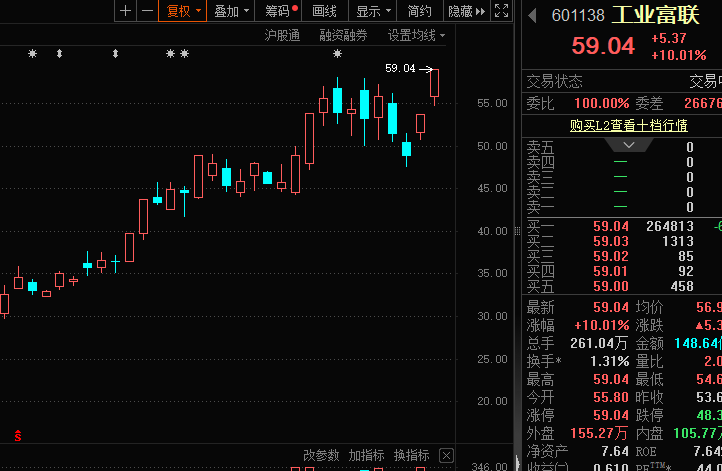This screenshot has height=471, width=722.
Task: Toggle 融资融券 overlay display
Action: (x=343, y=35)
